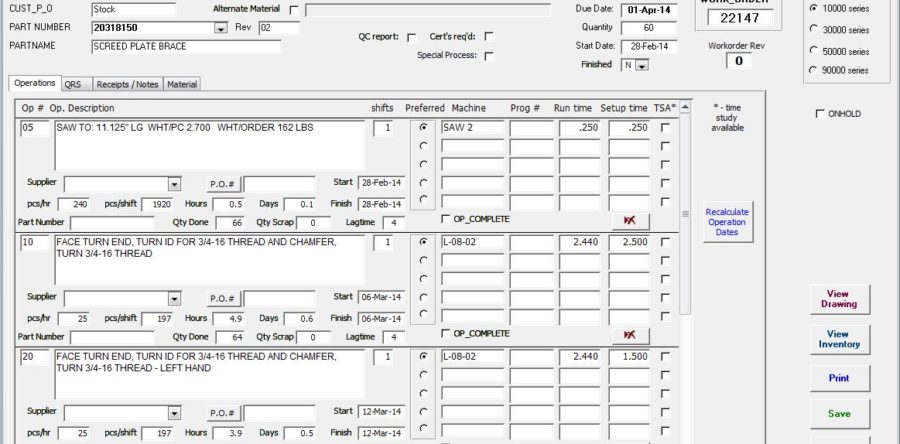Open View Inventory
Image resolution: width=900 pixels, height=444 pixels.
coord(839,339)
